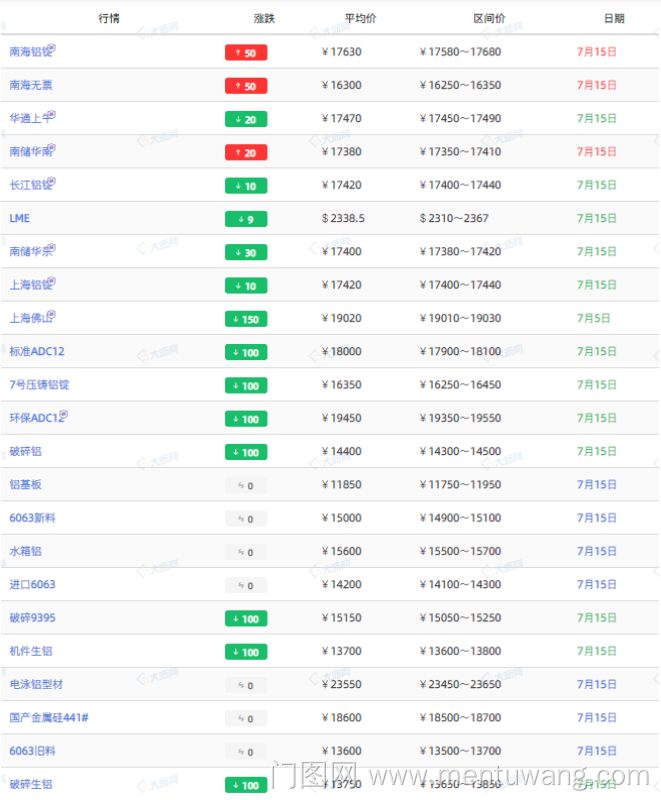Open the 南海无票 price link
The height and width of the screenshot is (800, 661).
[x=31, y=85]
